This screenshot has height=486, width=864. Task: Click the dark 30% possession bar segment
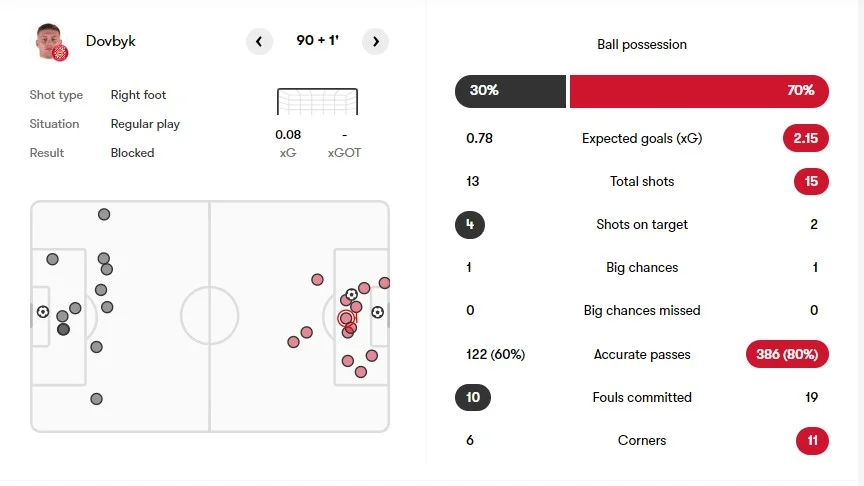[510, 90]
